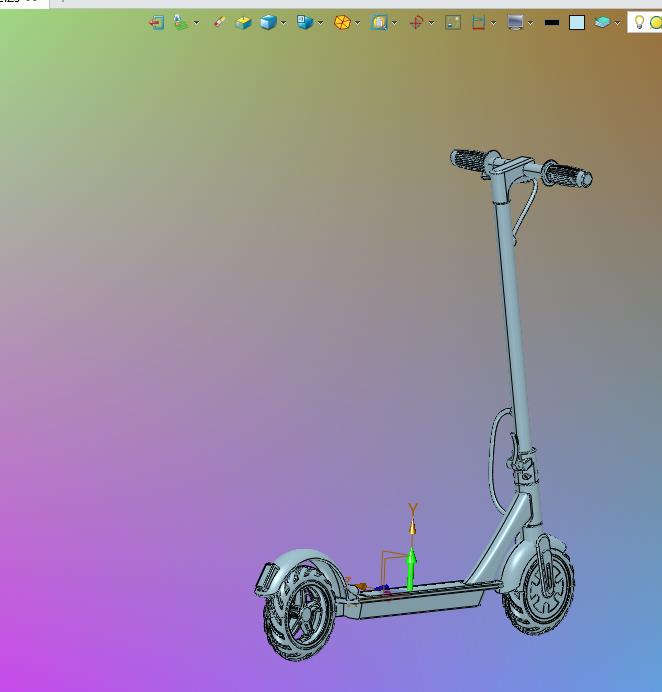Click the green arrow drag handle

point(411,568)
